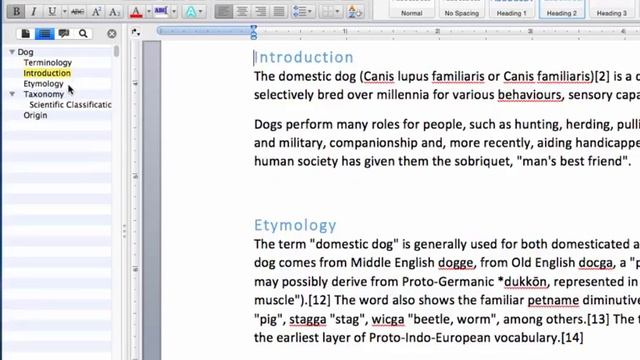Click the word 'petname' in the document
The width and height of the screenshot is (640, 360).
click(553, 300)
